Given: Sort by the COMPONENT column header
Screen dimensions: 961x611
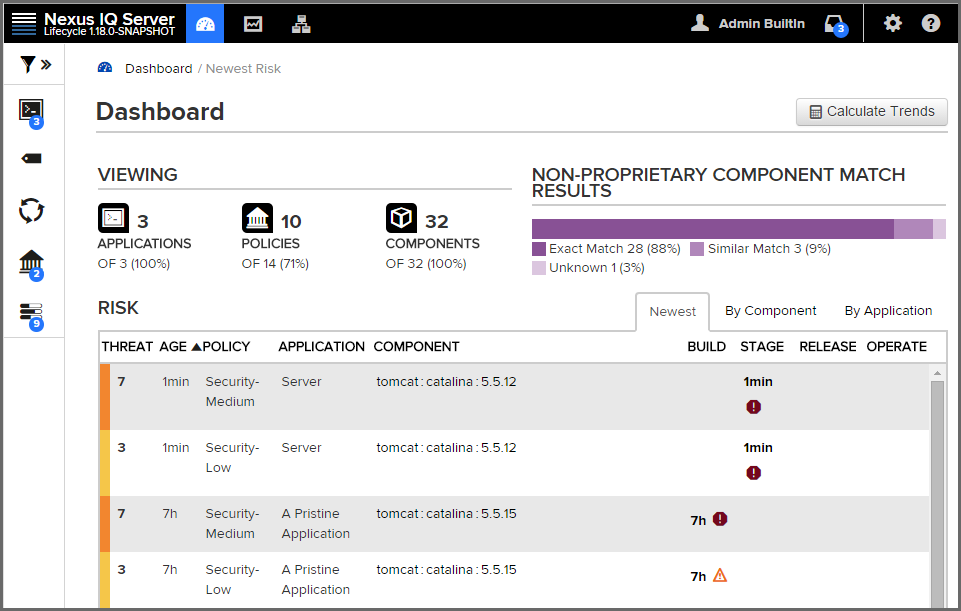Looking at the screenshot, I should (416, 347).
